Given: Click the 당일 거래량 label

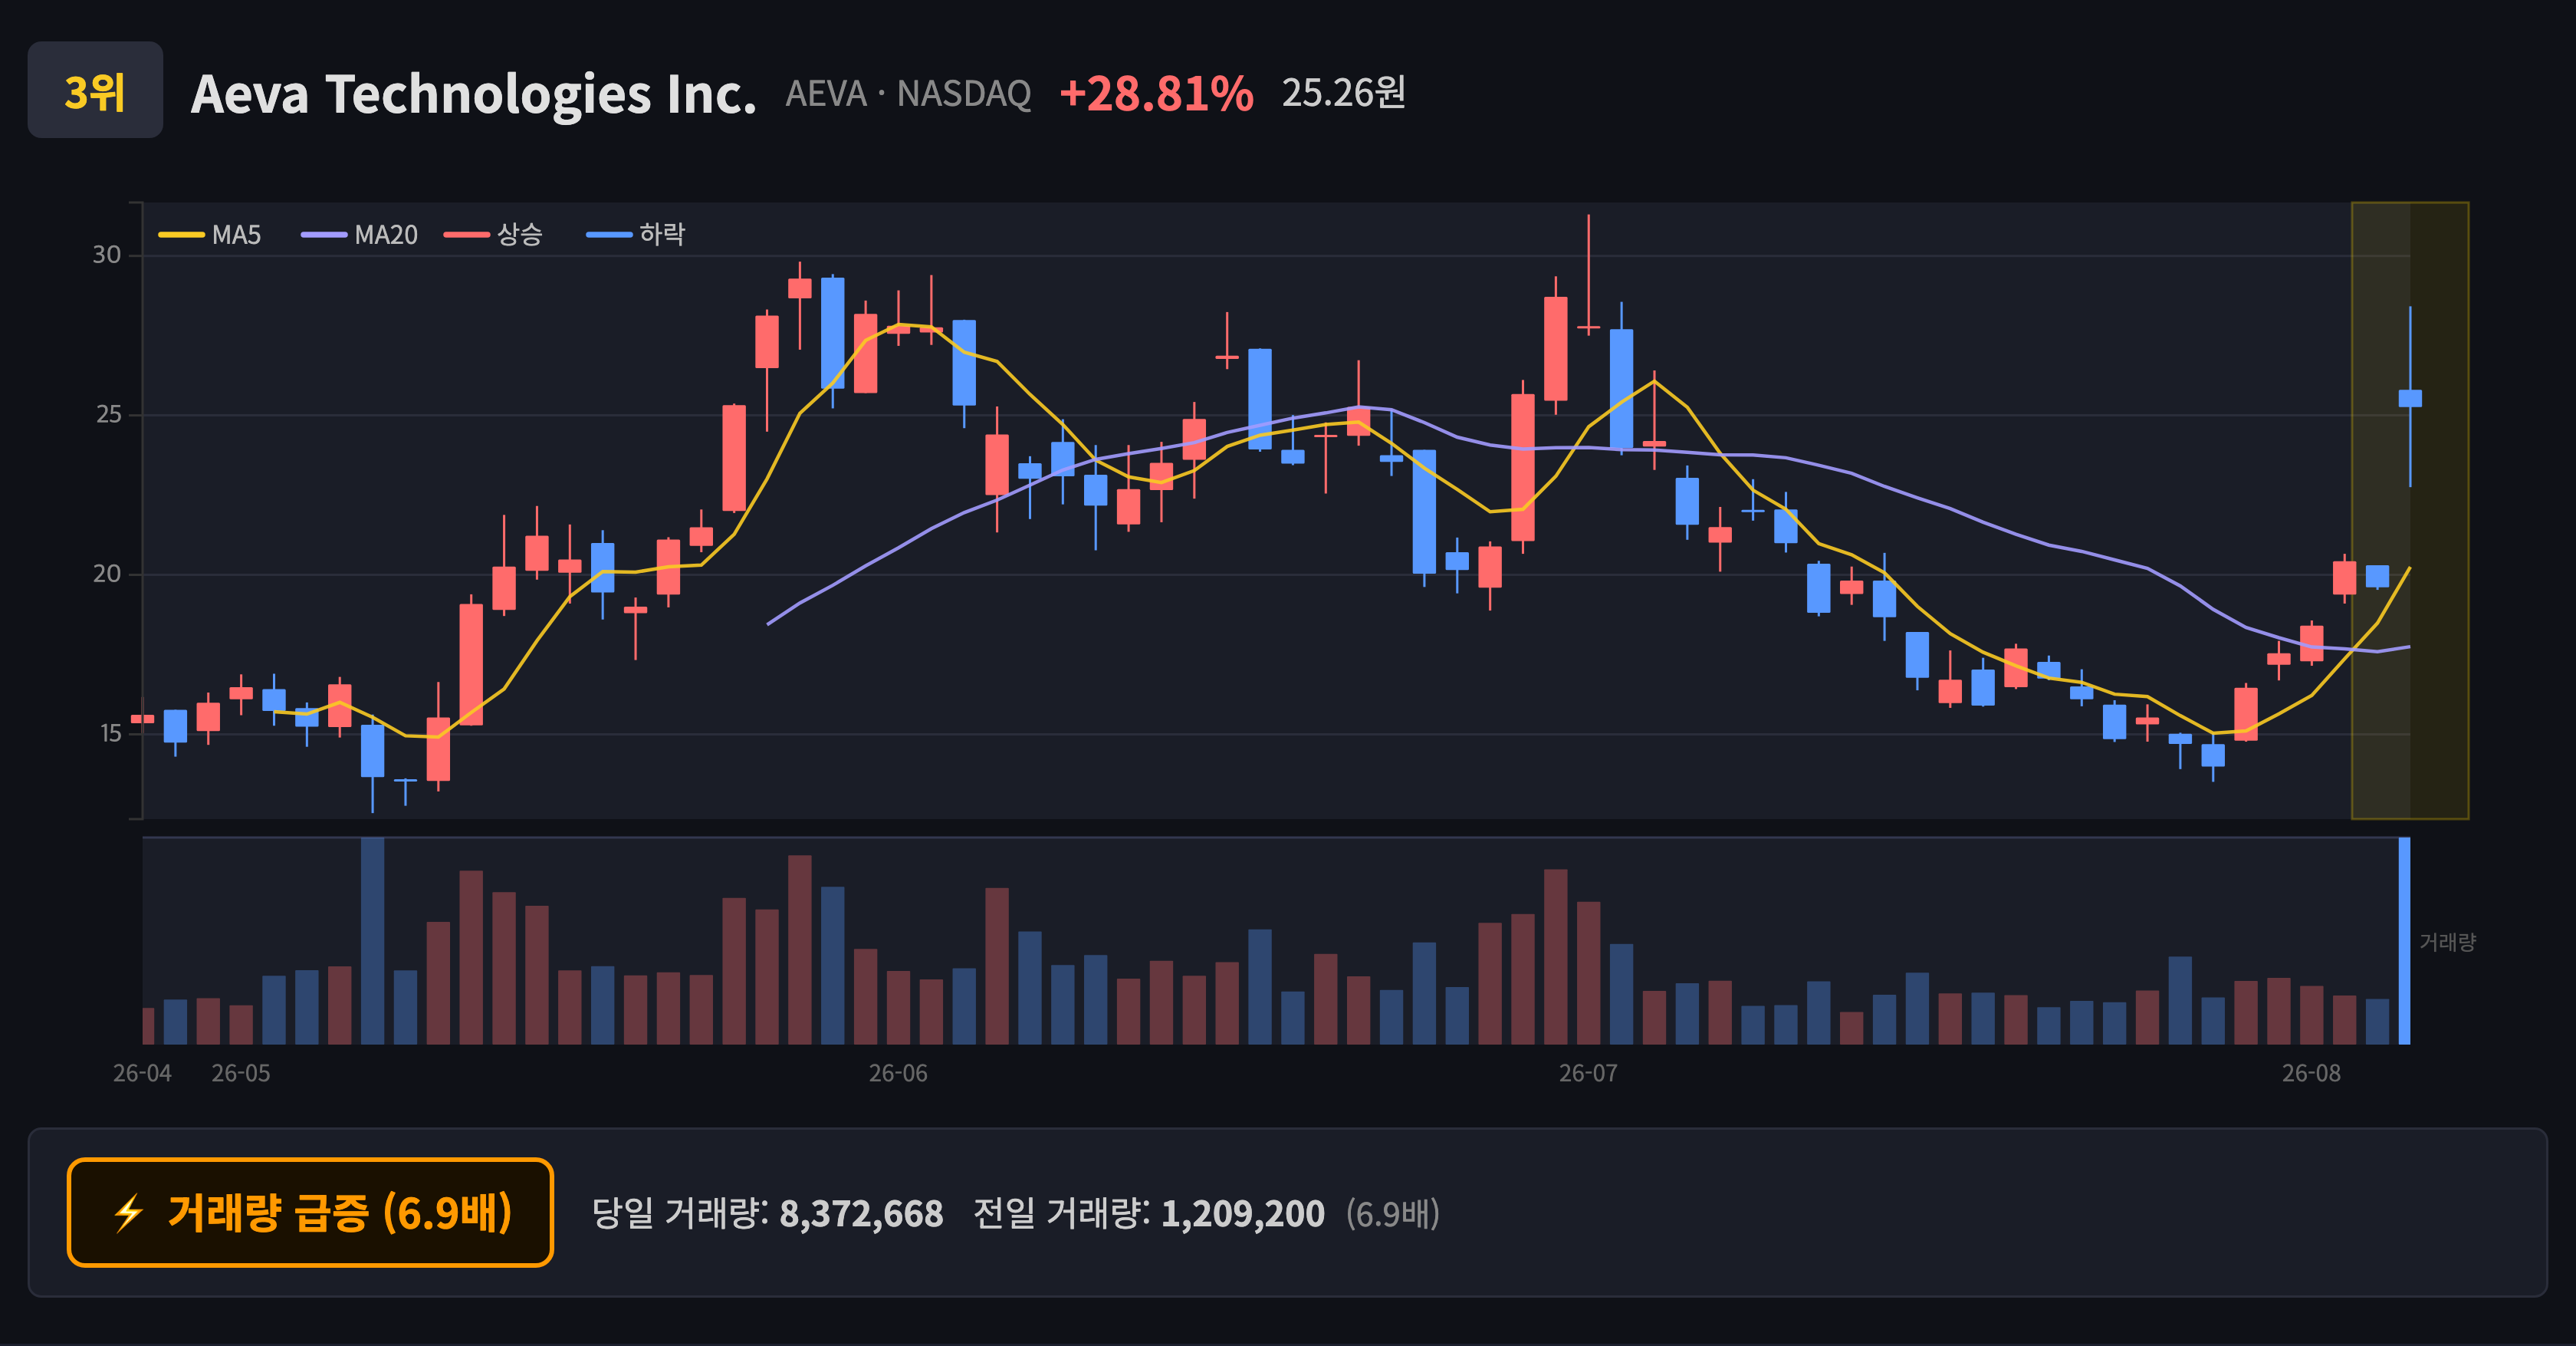Looking at the screenshot, I should [680, 1214].
